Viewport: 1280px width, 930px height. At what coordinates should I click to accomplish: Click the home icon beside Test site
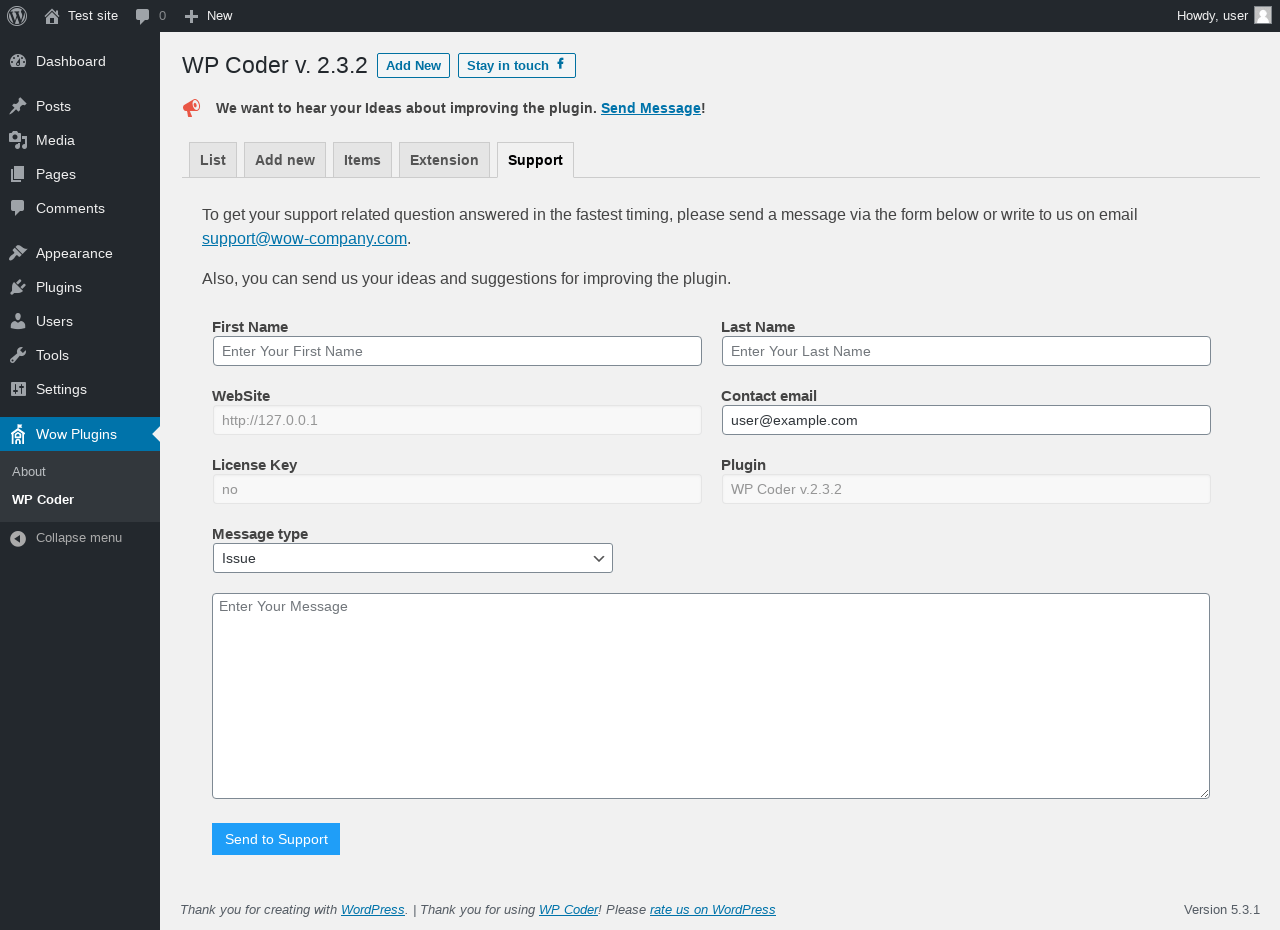pyautogui.click(x=52, y=16)
